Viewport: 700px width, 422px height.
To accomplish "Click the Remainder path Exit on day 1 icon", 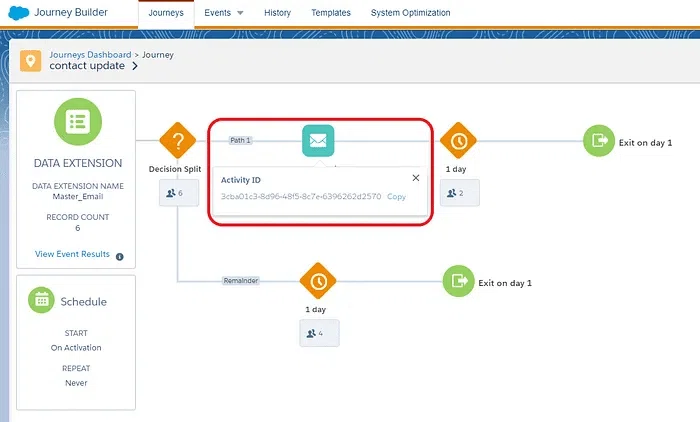I will [x=458, y=281].
